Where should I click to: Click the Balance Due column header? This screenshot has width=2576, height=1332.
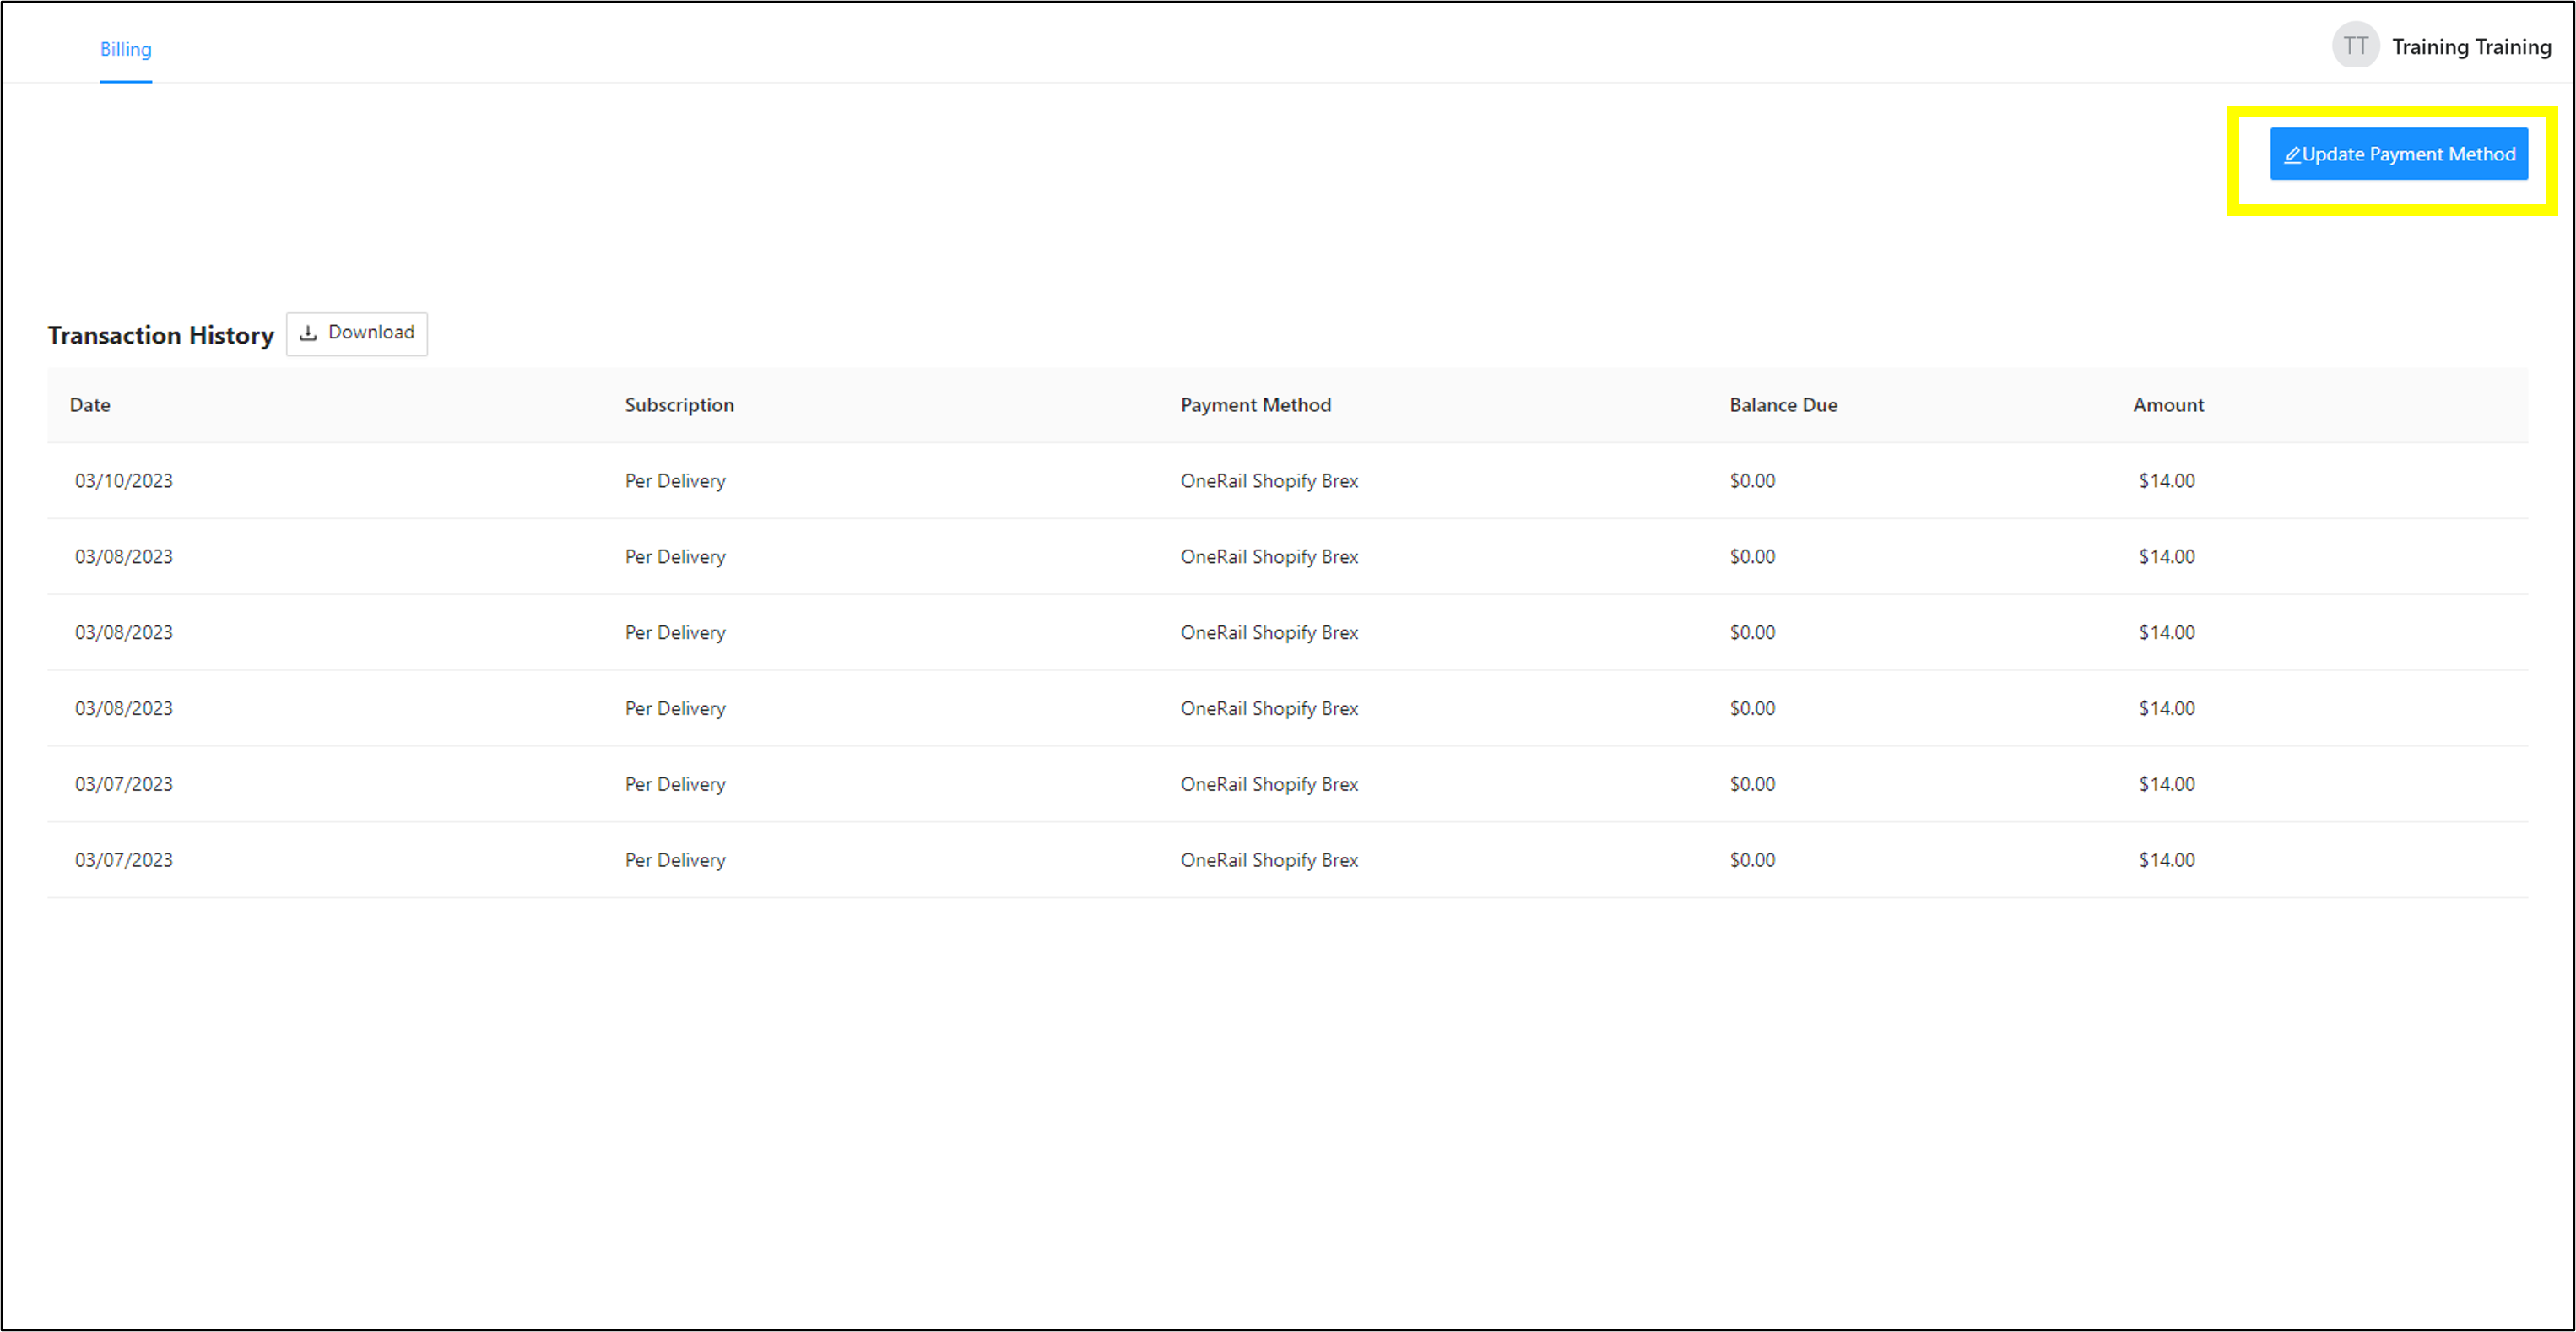1783,405
